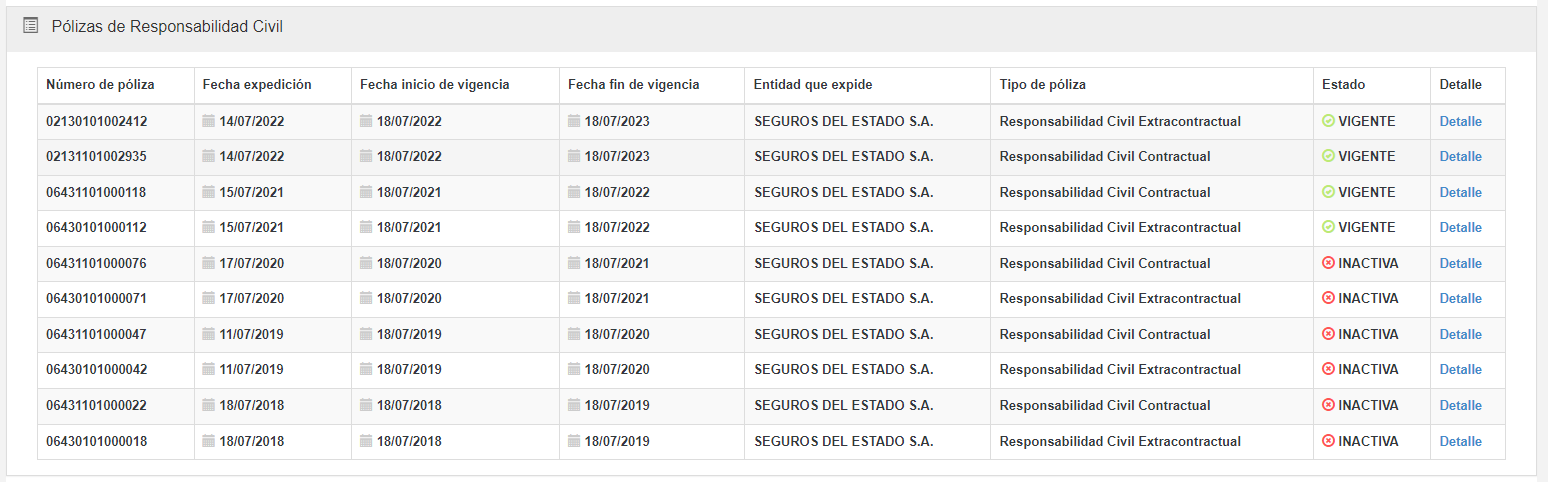View Detalle of policy 06430101000071
The image size is (1548, 482).
pos(1460,298)
